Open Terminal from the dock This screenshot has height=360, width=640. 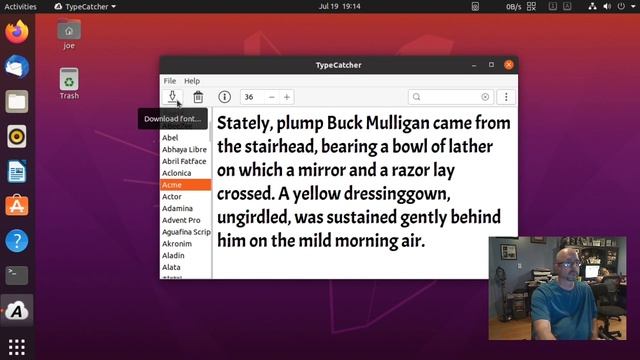(17, 276)
